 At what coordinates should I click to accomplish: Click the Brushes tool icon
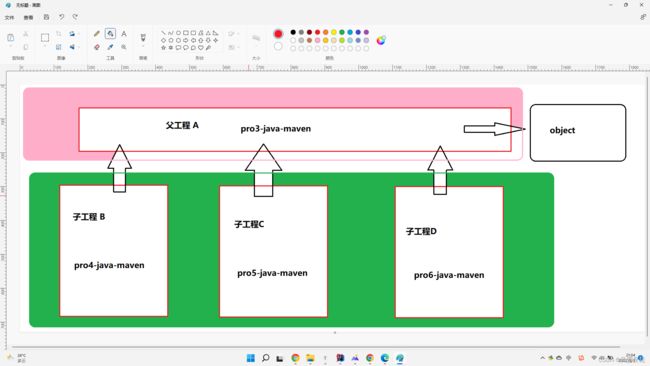[x=143, y=37]
